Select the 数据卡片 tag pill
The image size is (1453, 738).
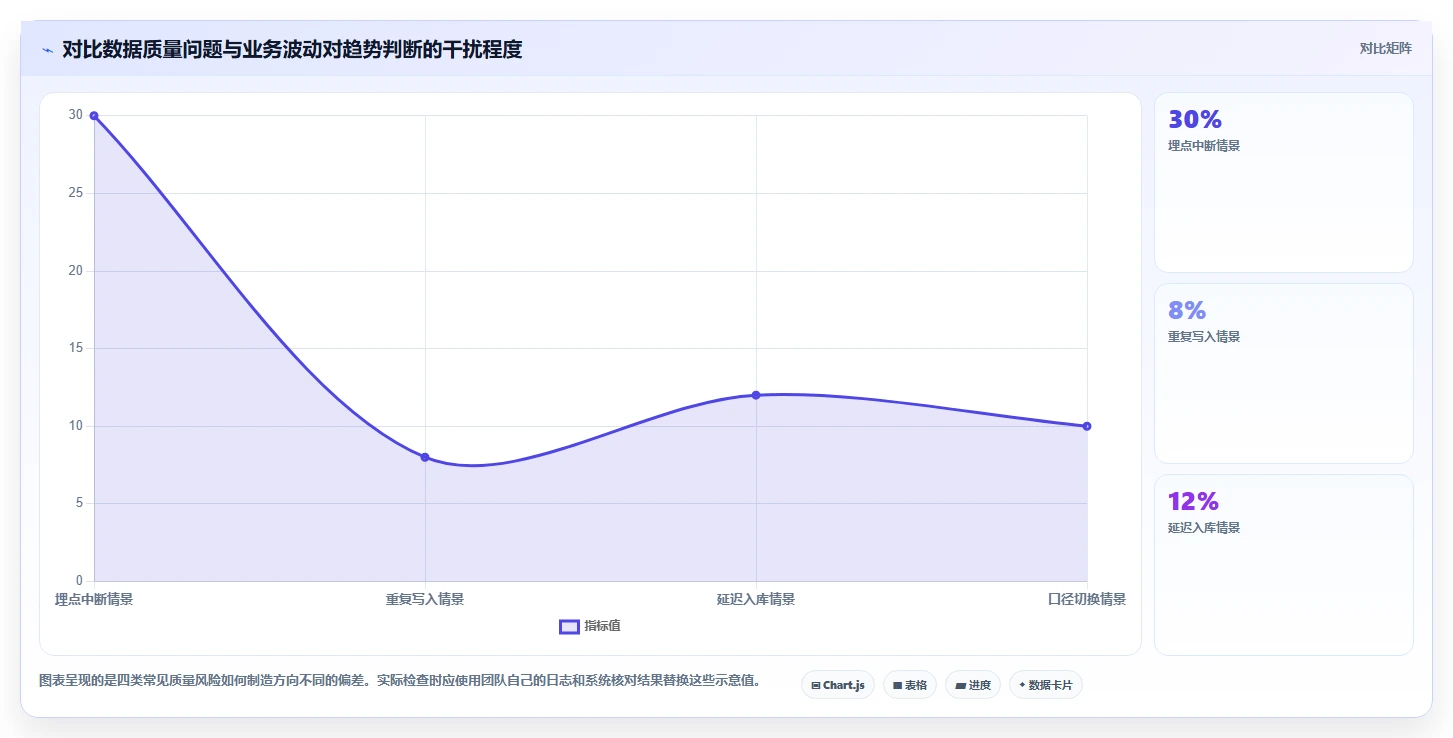[x=1046, y=685]
